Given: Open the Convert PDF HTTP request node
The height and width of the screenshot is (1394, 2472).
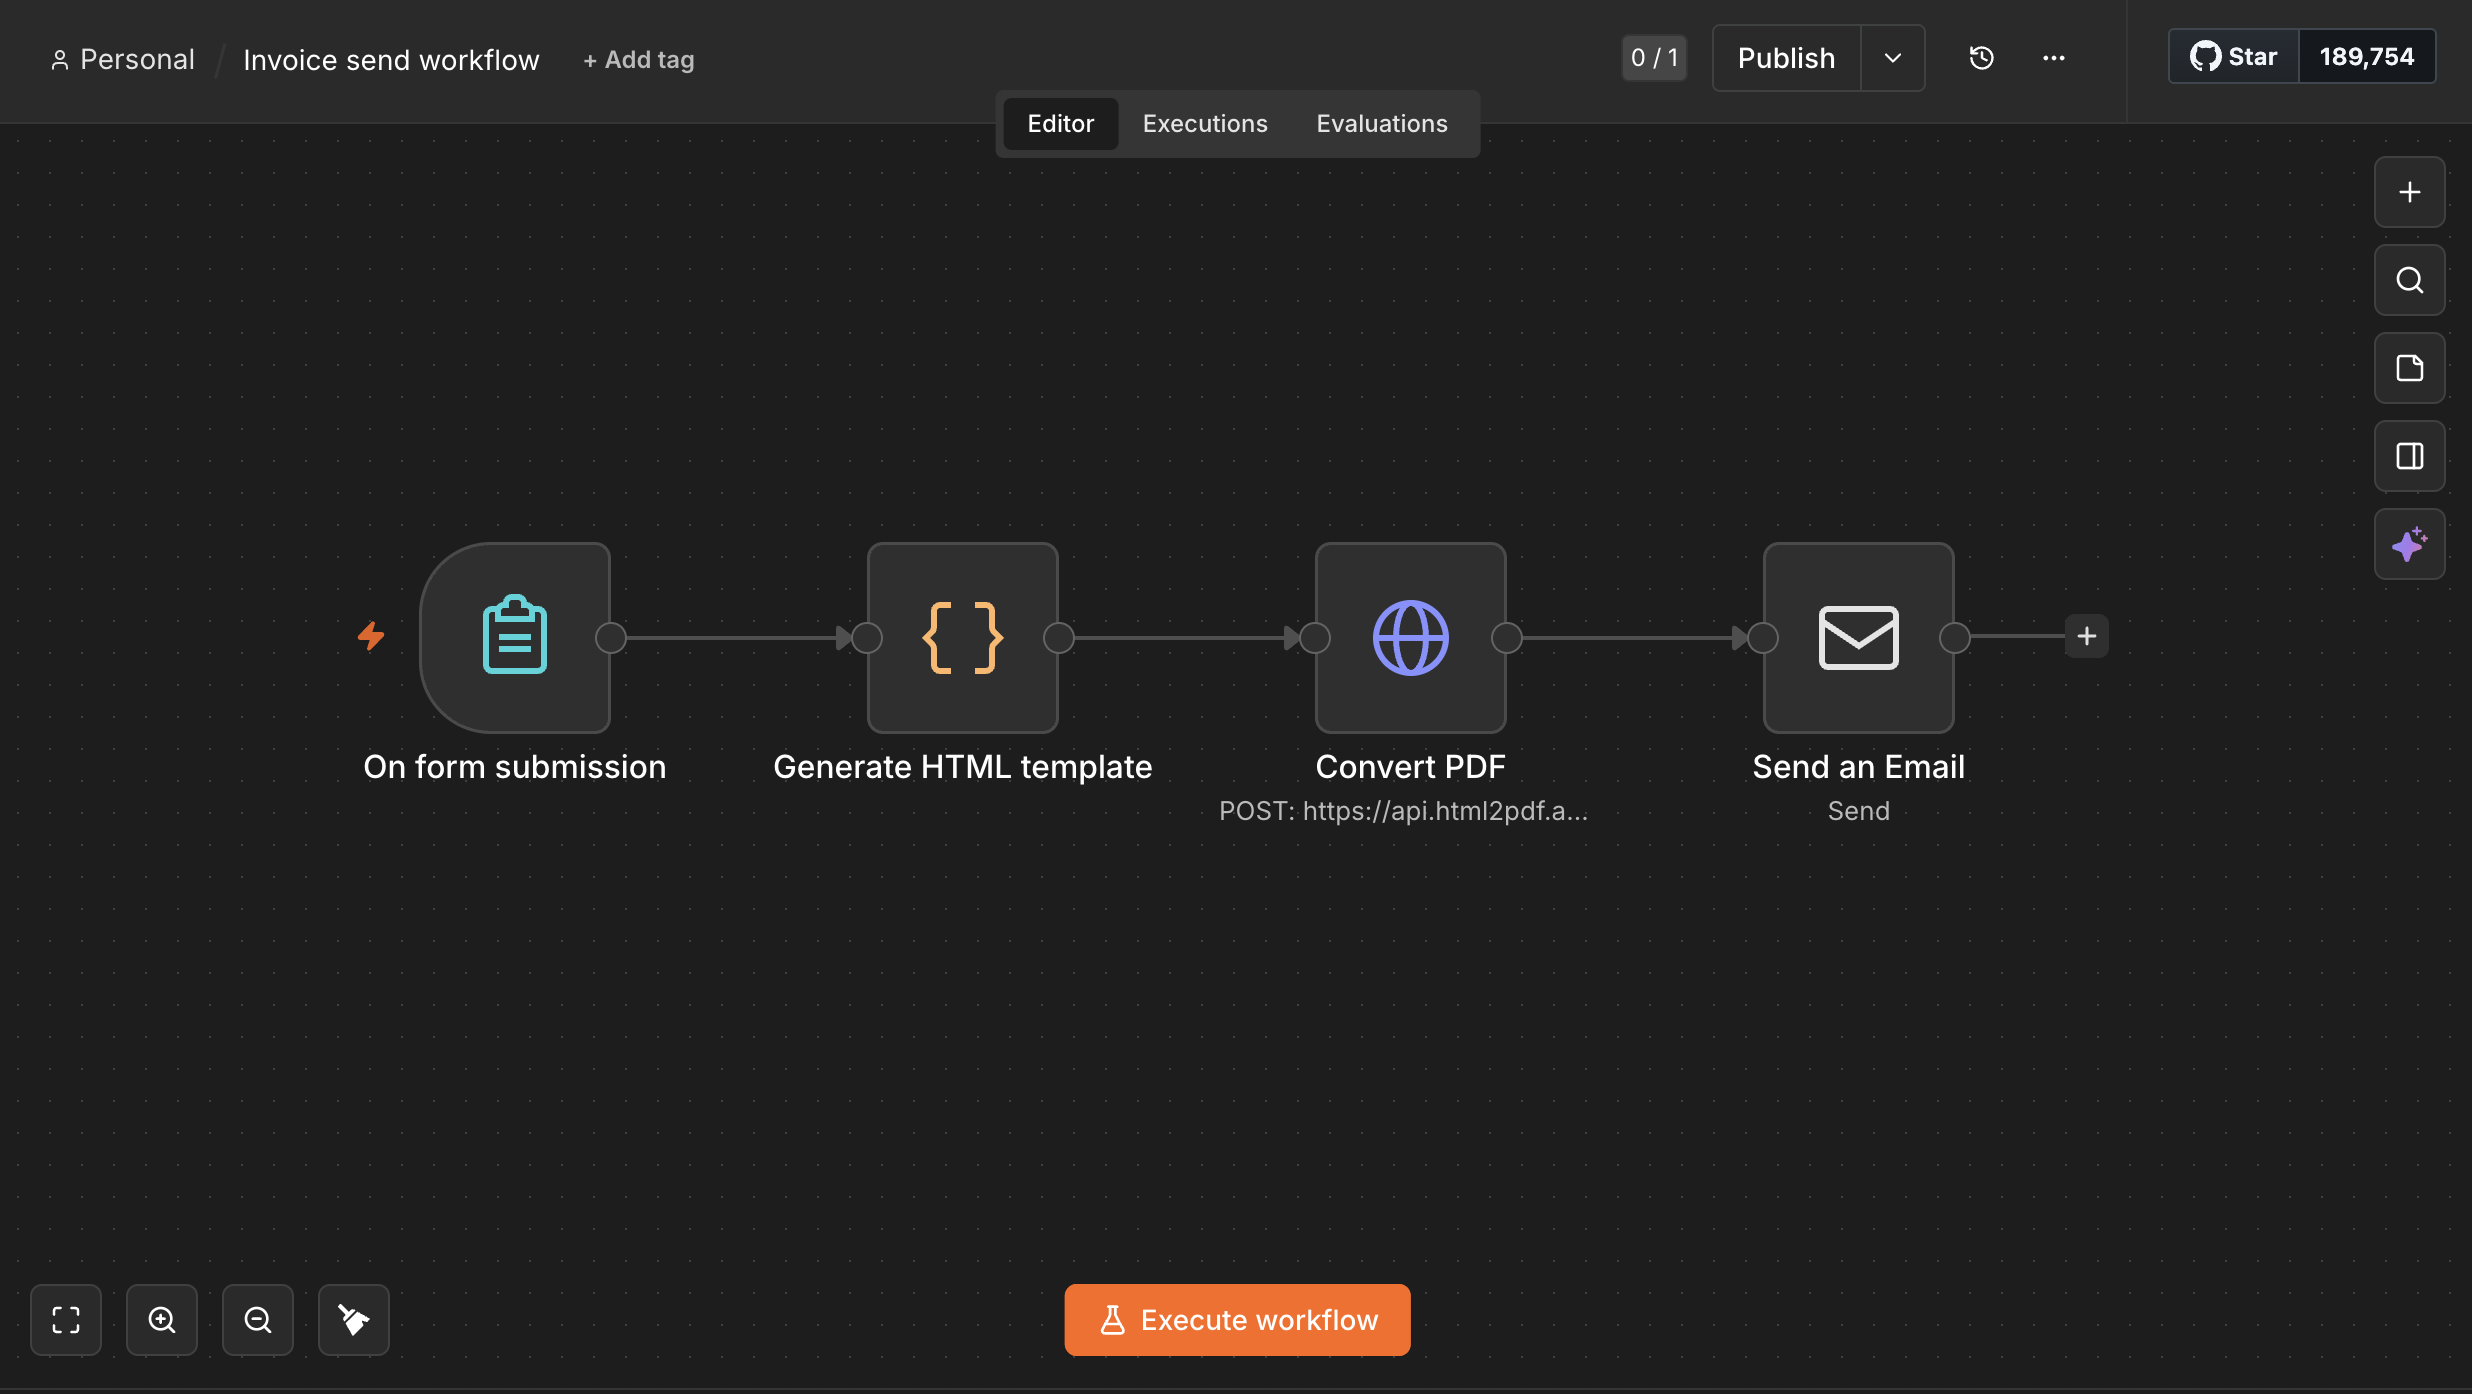Looking at the screenshot, I should (1410, 637).
